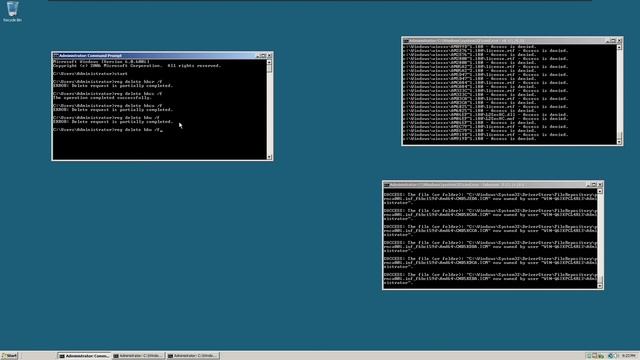
Task: Open system menu icon of Administrator: Command Prompt window
Action: 56,56
